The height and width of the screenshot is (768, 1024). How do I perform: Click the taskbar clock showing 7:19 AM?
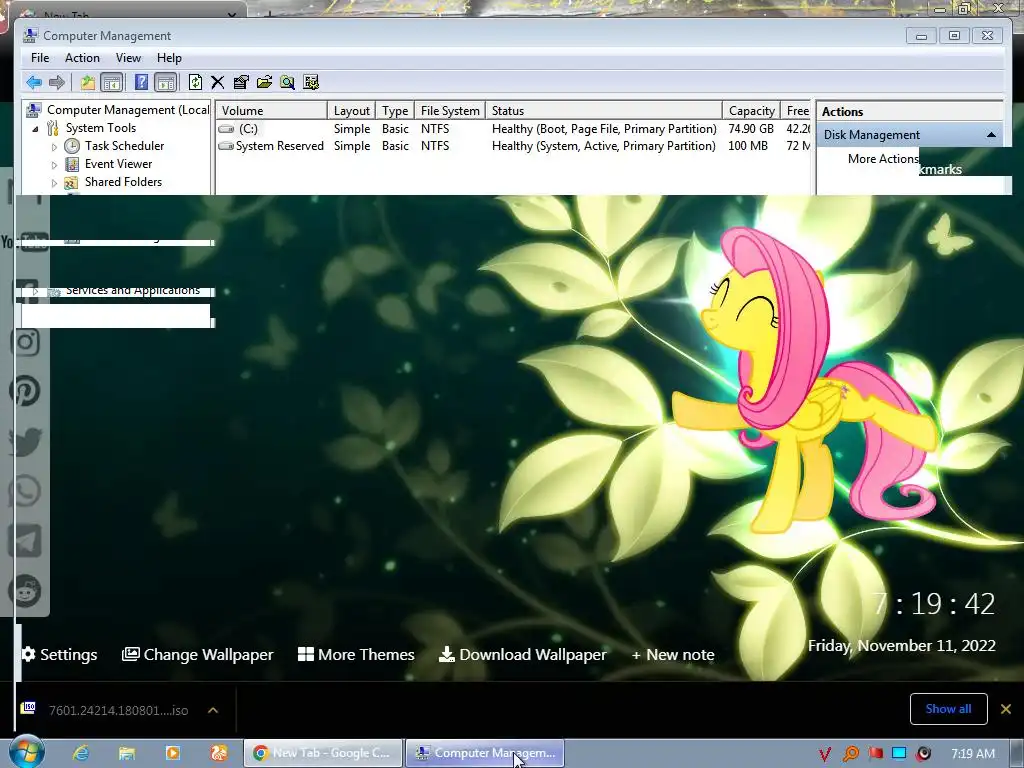point(973,753)
